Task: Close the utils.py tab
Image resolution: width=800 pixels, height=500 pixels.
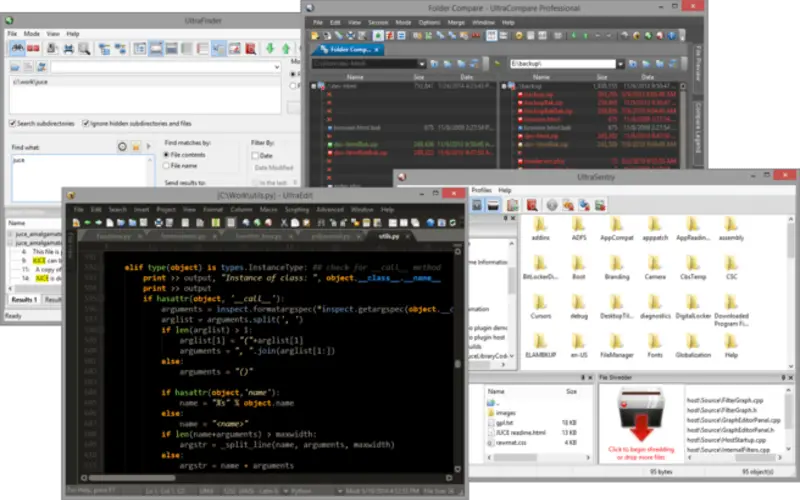Action: (408, 237)
